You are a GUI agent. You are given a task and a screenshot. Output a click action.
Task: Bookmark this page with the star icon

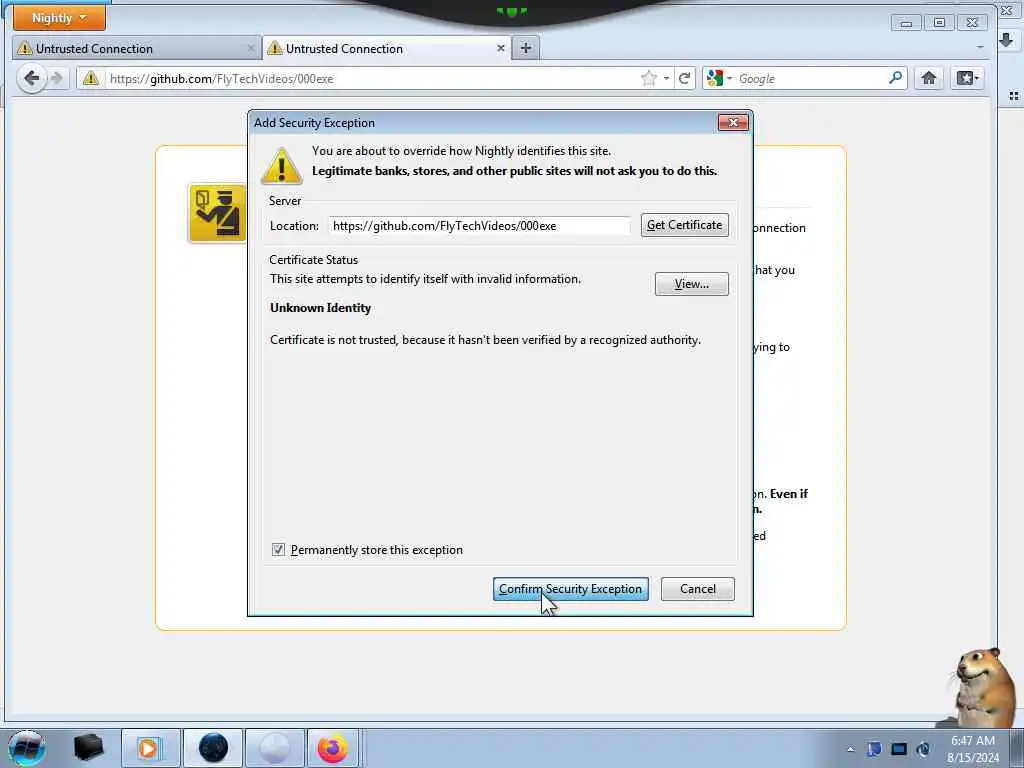[x=648, y=78]
